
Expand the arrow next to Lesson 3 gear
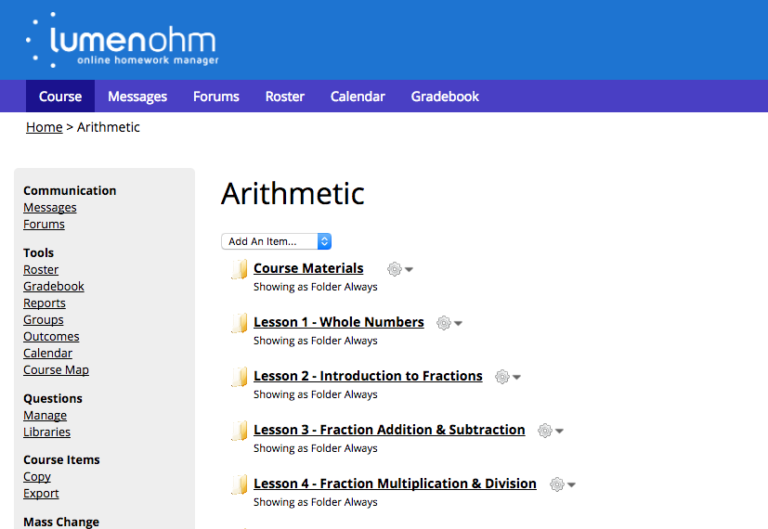(x=559, y=431)
